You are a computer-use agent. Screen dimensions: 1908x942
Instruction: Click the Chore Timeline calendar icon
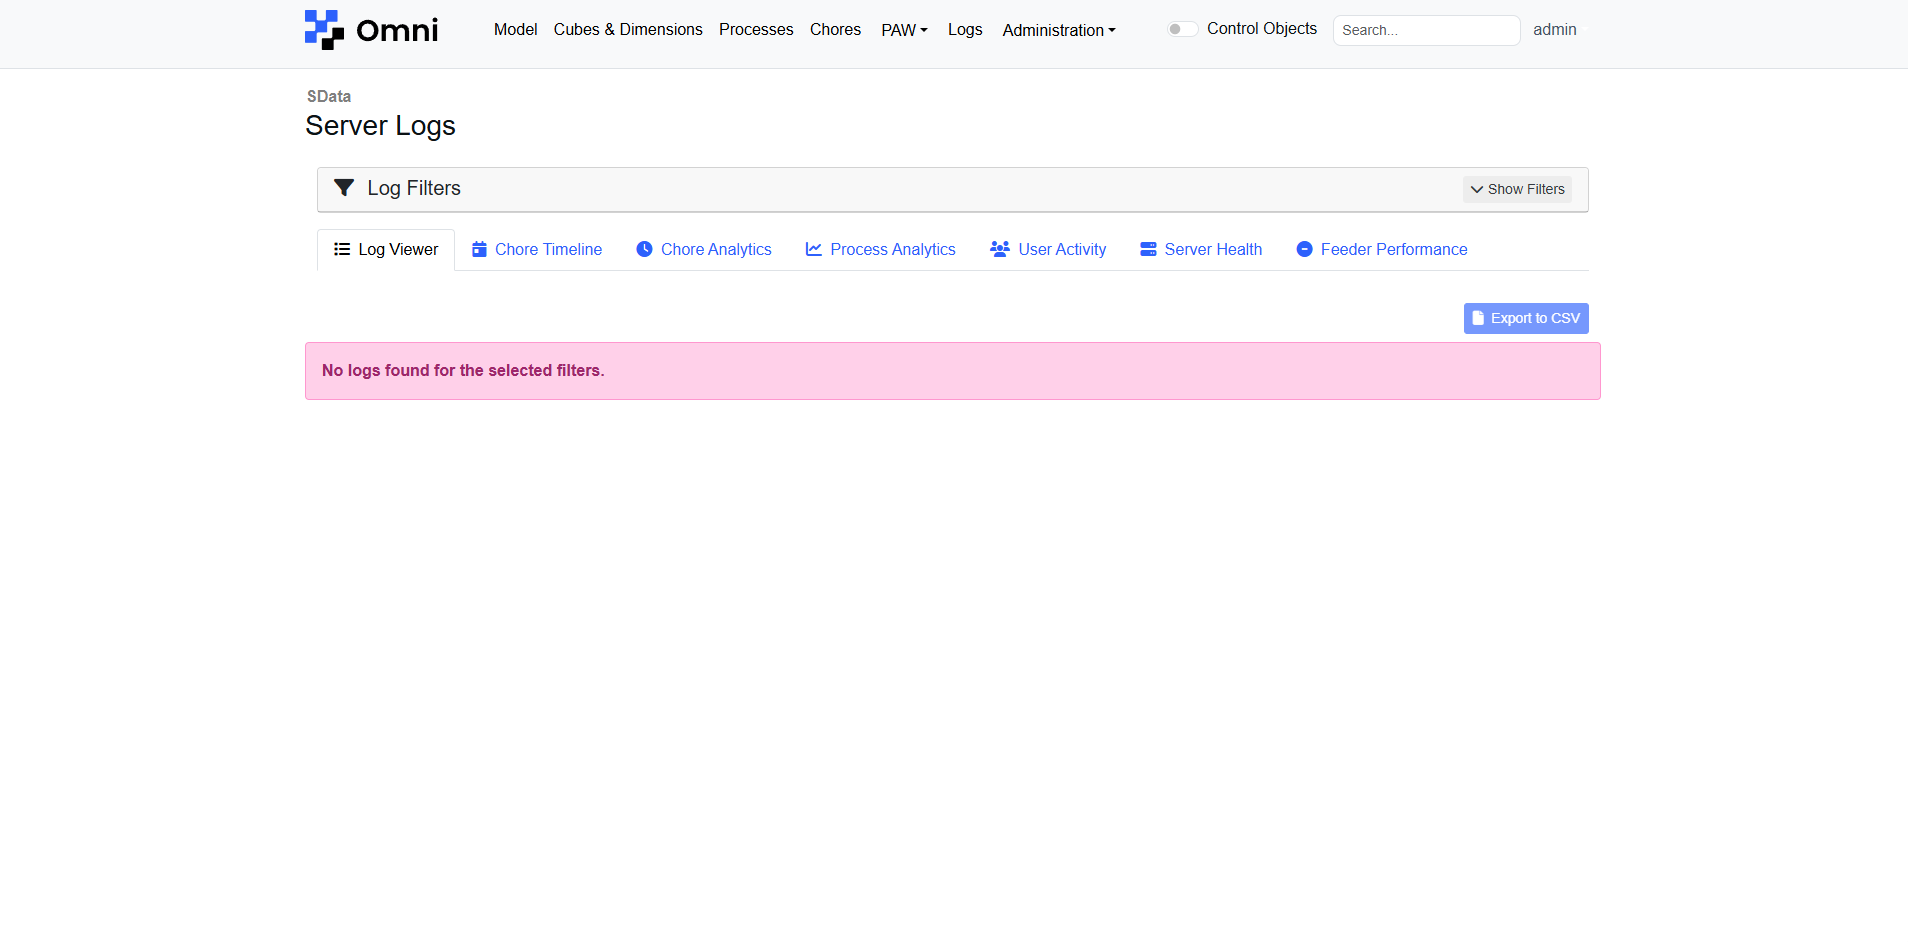[479, 249]
